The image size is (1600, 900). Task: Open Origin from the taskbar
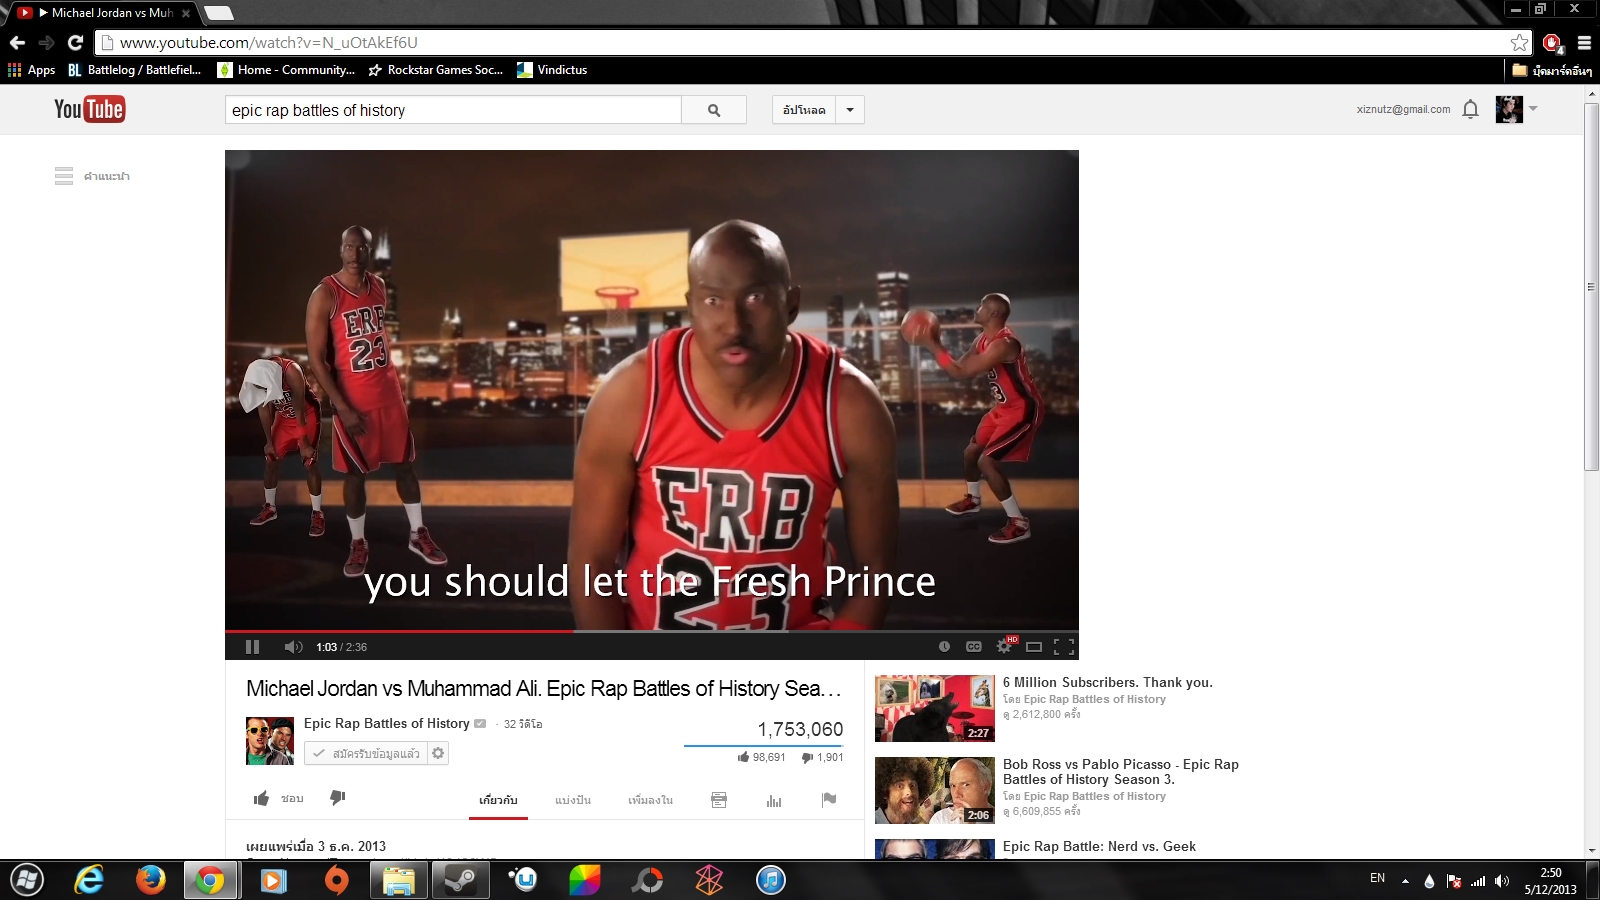tap(337, 880)
